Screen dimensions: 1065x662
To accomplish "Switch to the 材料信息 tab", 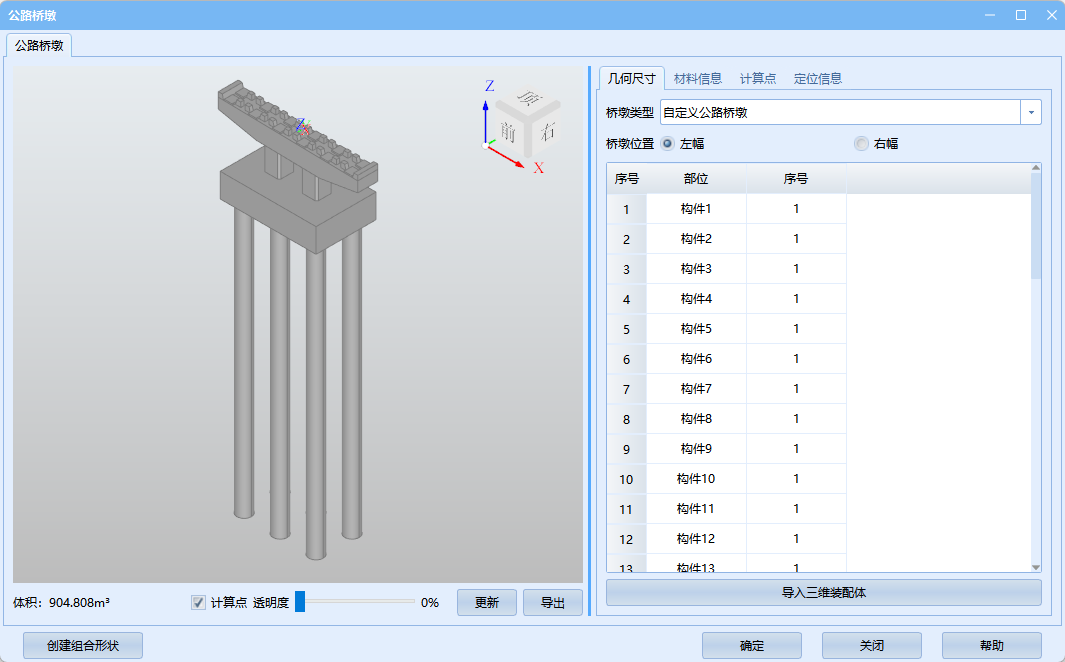I will pos(697,78).
